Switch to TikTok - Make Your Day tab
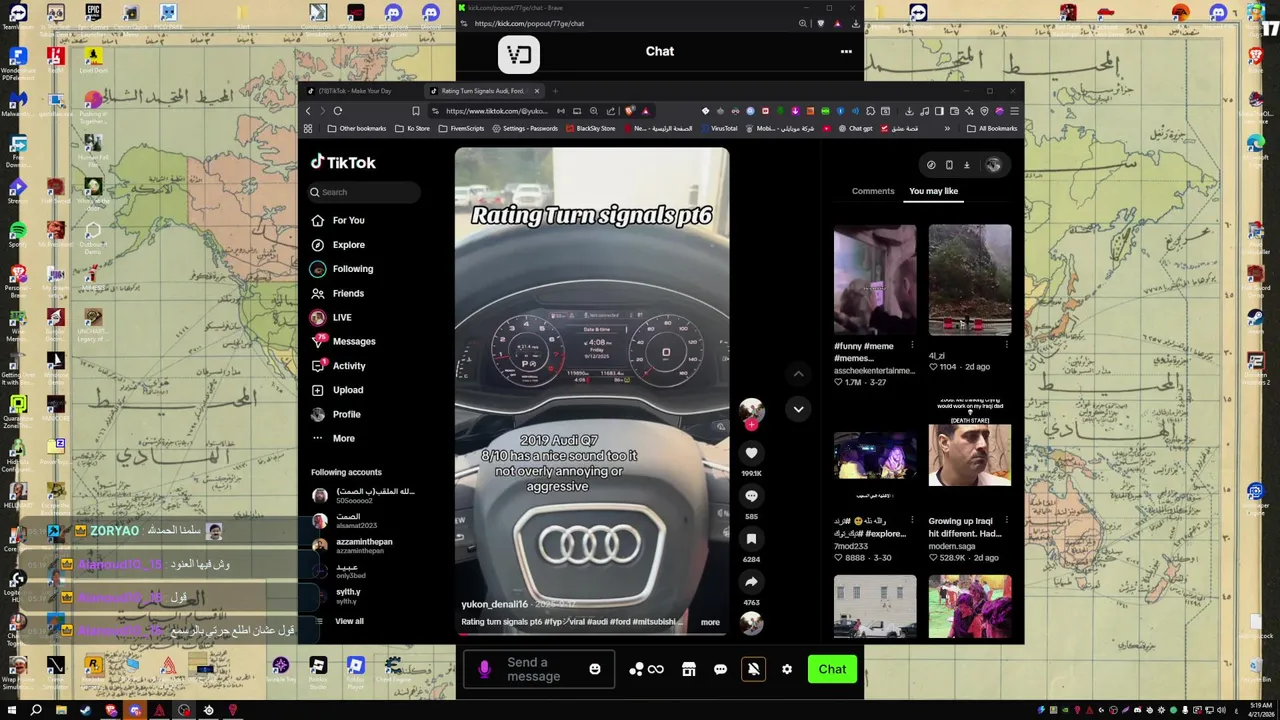Viewport: 1280px width, 720px height. [x=360, y=91]
